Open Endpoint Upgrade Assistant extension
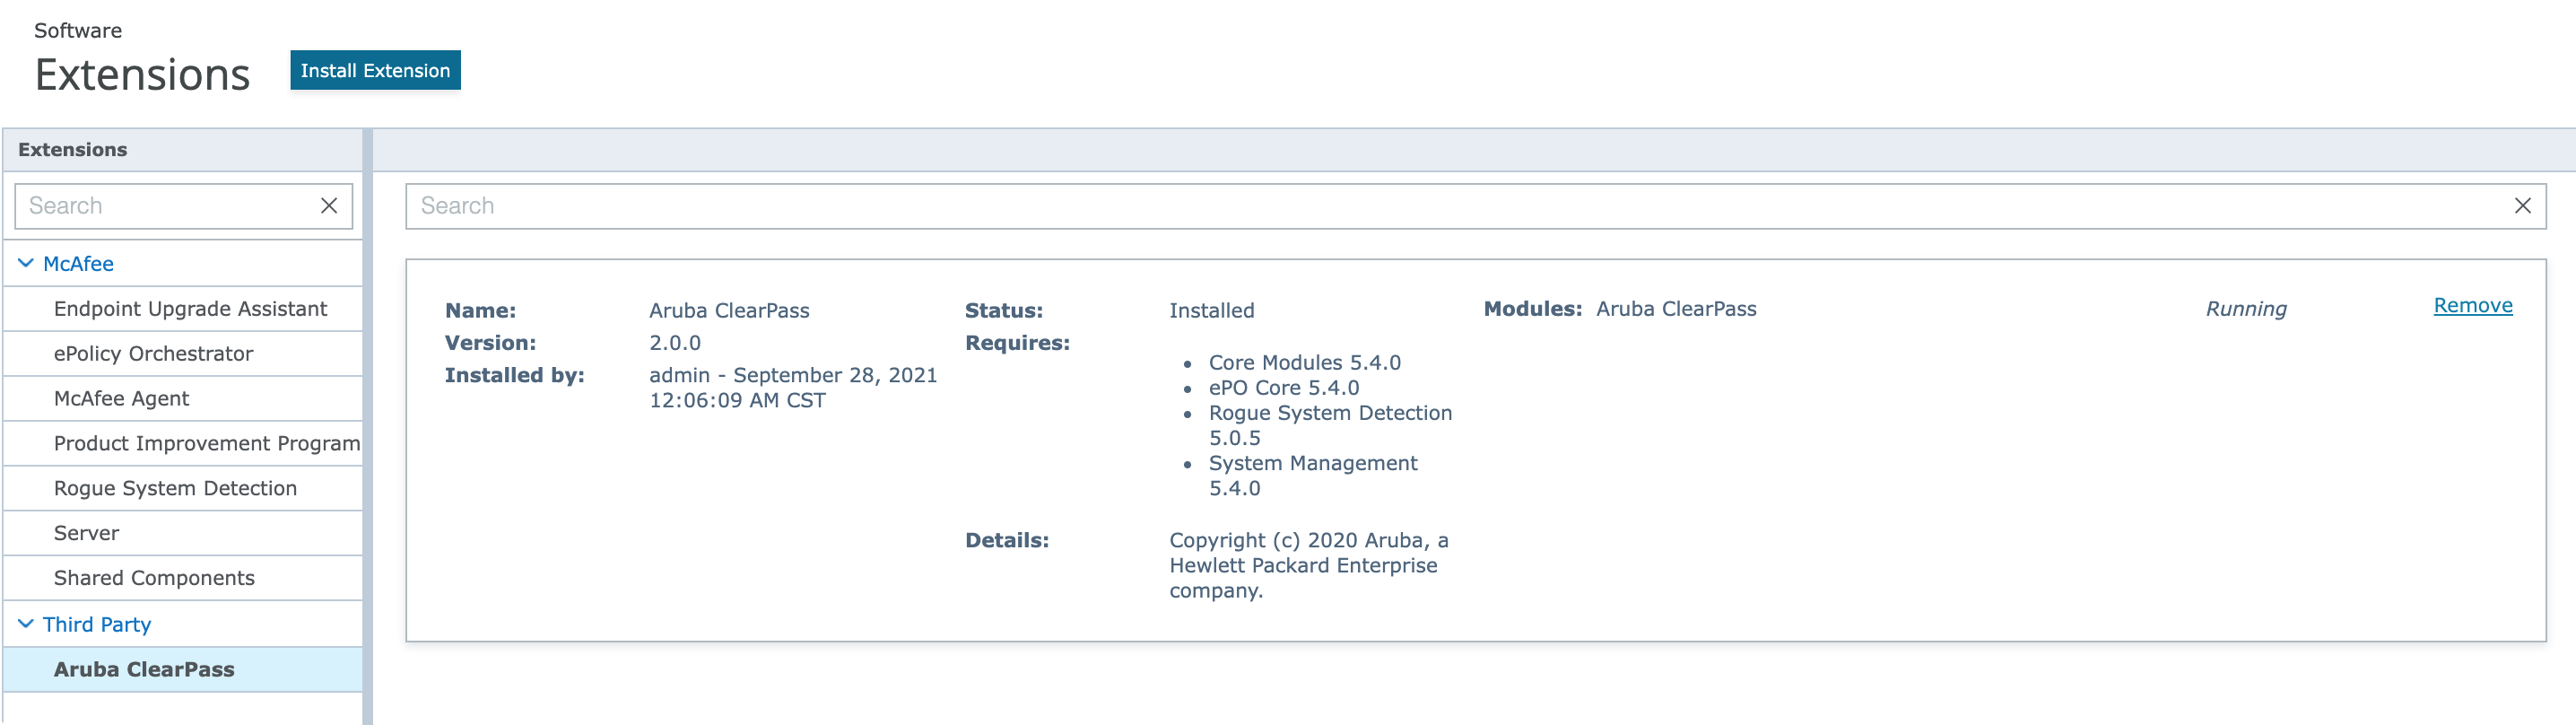The height and width of the screenshot is (725, 2576). tap(183, 308)
